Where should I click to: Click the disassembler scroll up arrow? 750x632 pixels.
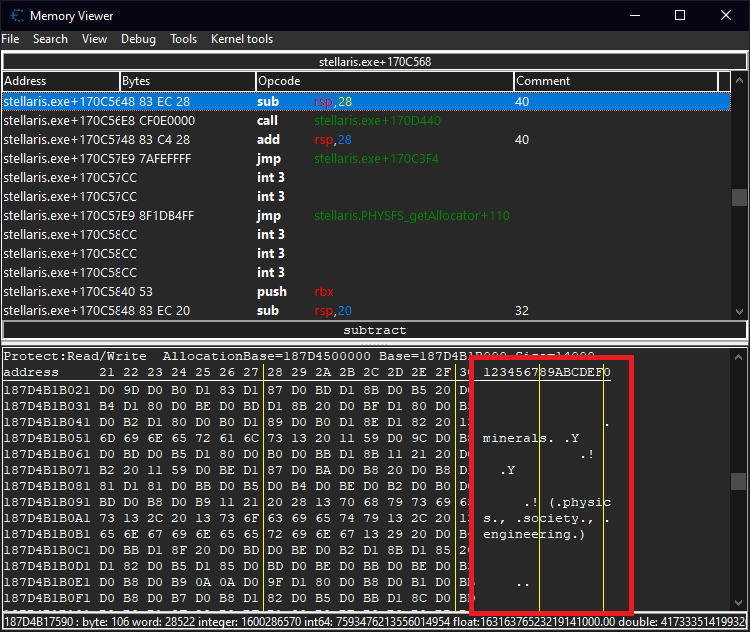(739, 80)
